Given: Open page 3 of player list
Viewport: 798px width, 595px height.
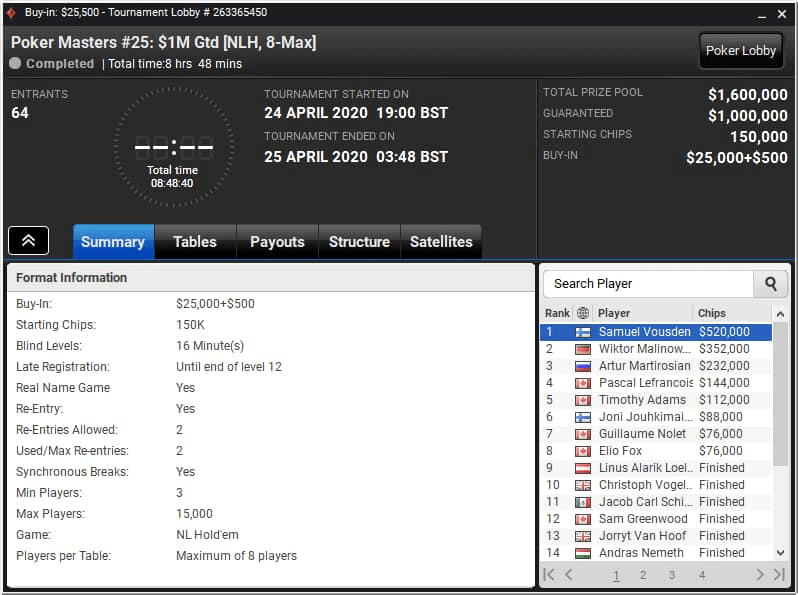Looking at the screenshot, I should pyautogui.click(x=672, y=575).
